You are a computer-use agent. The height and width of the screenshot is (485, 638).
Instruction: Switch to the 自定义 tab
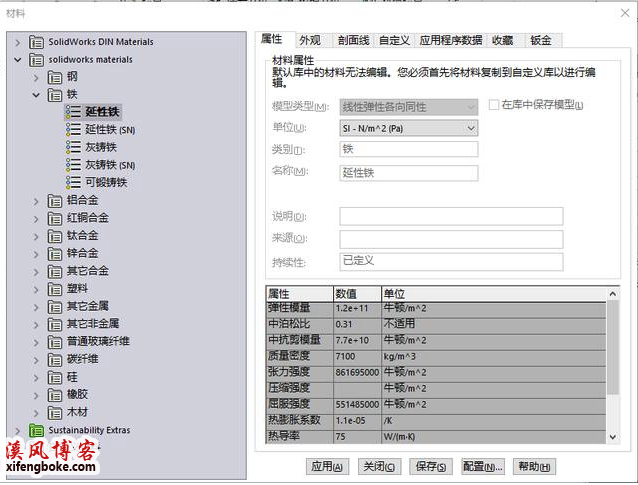(394, 40)
